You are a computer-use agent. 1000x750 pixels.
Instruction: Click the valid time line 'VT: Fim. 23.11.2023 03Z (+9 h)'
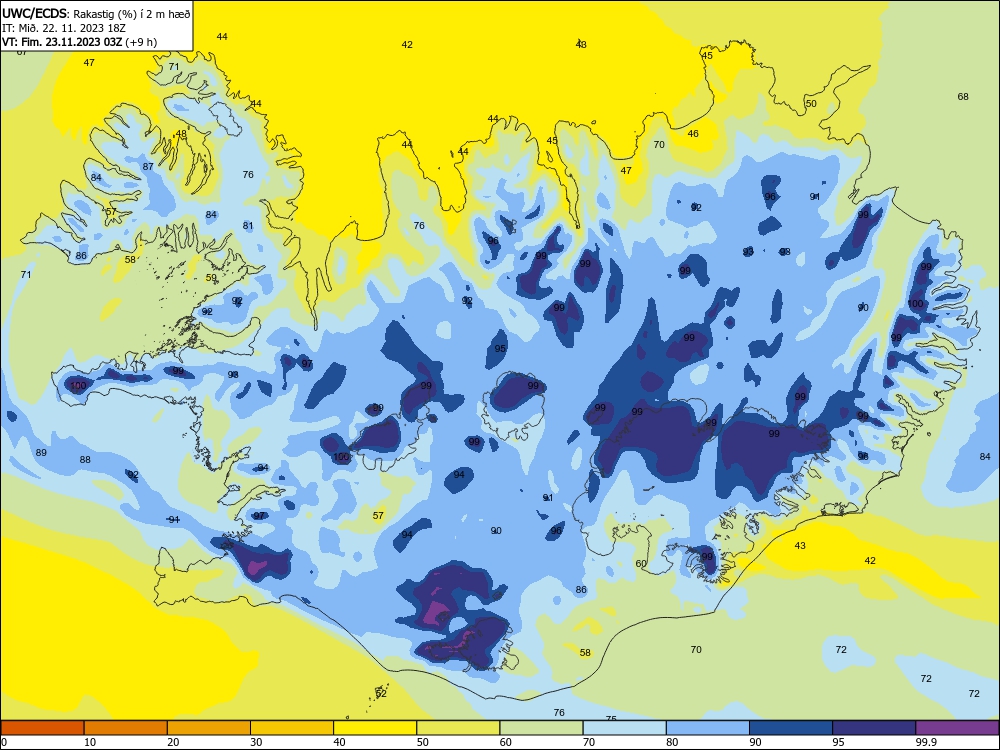(x=79, y=42)
